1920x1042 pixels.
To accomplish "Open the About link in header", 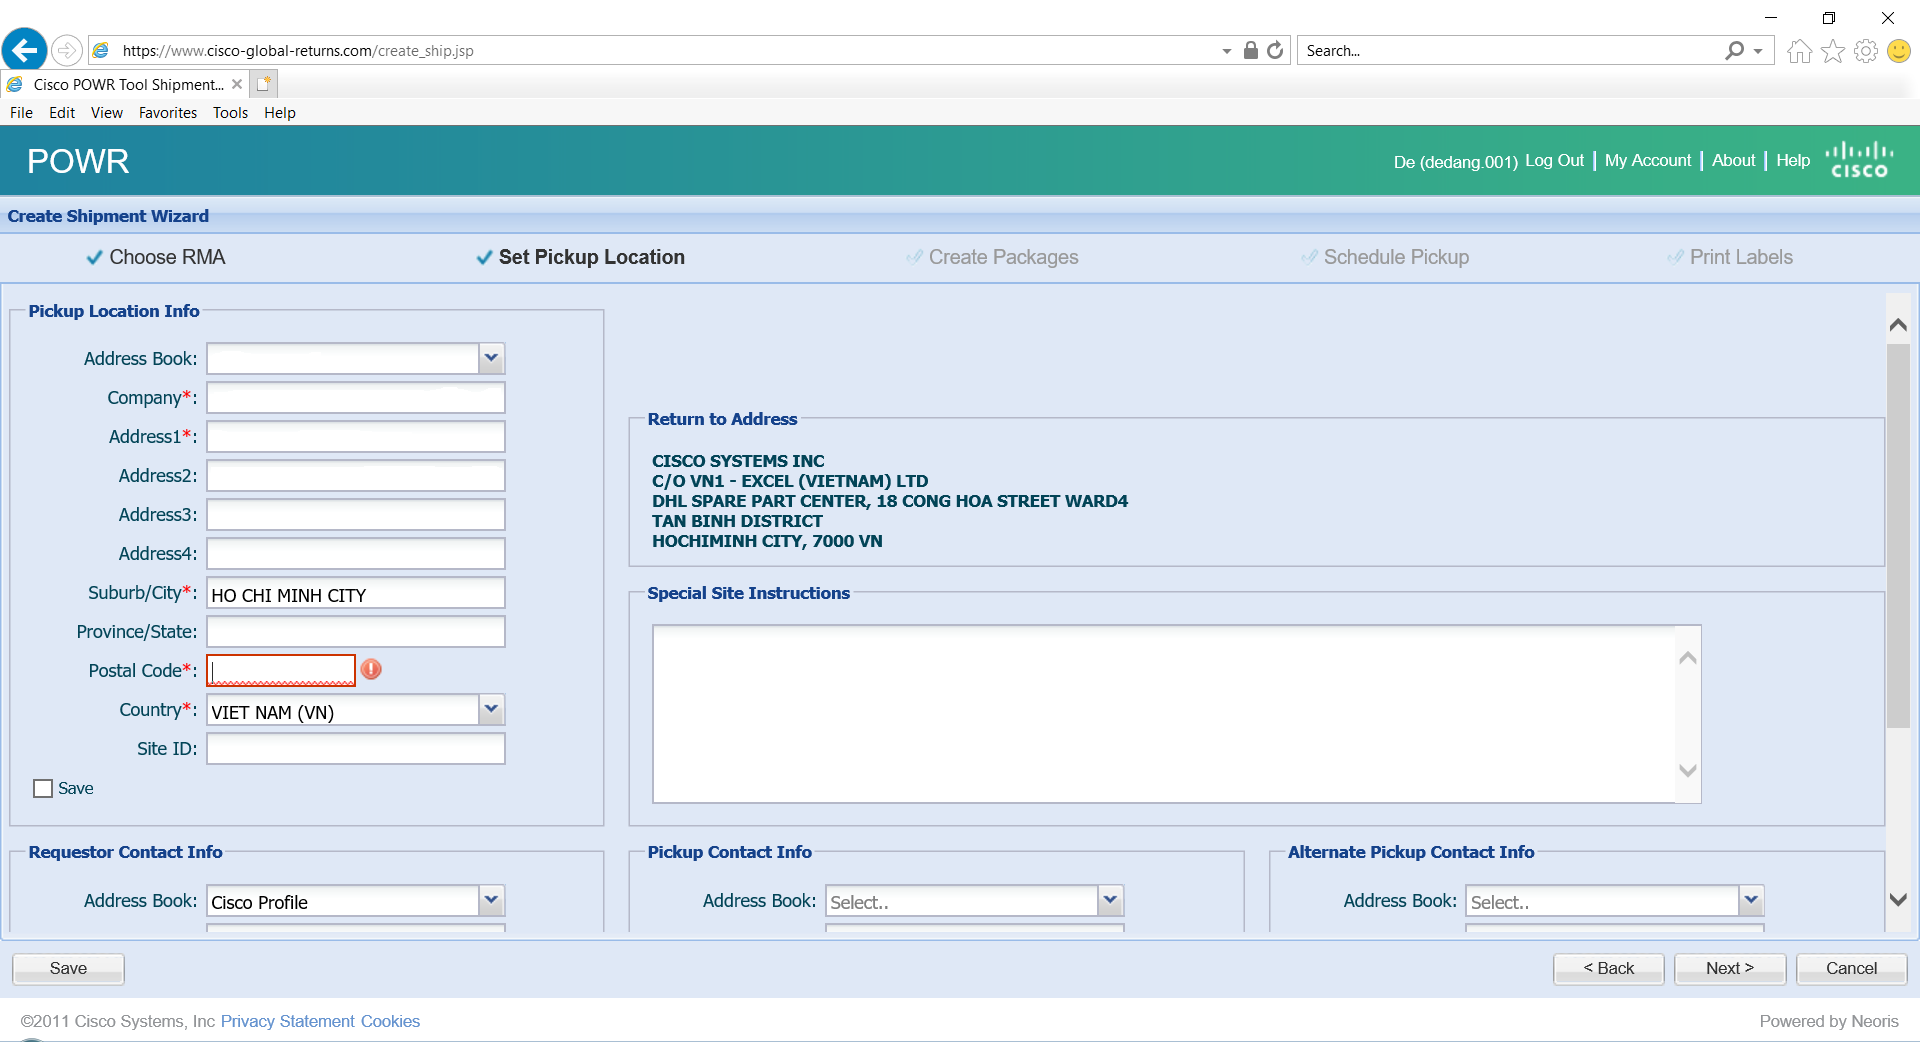I will (x=1733, y=160).
